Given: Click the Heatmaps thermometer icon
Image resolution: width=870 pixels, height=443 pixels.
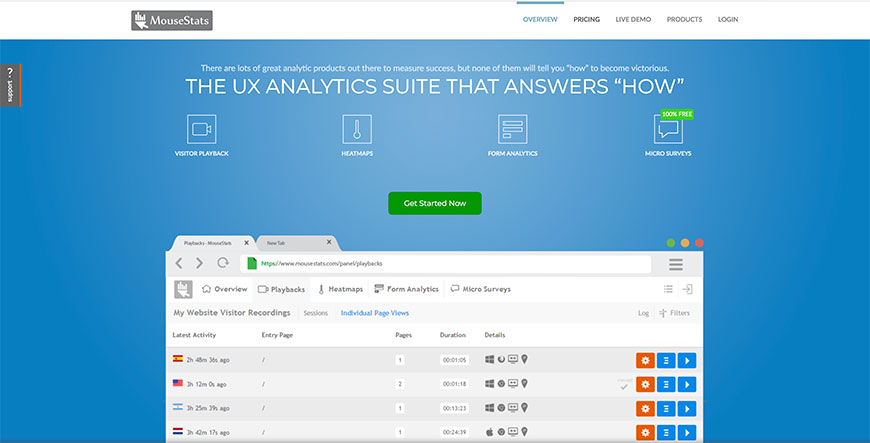Looking at the screenshot, I should [355, 129].
